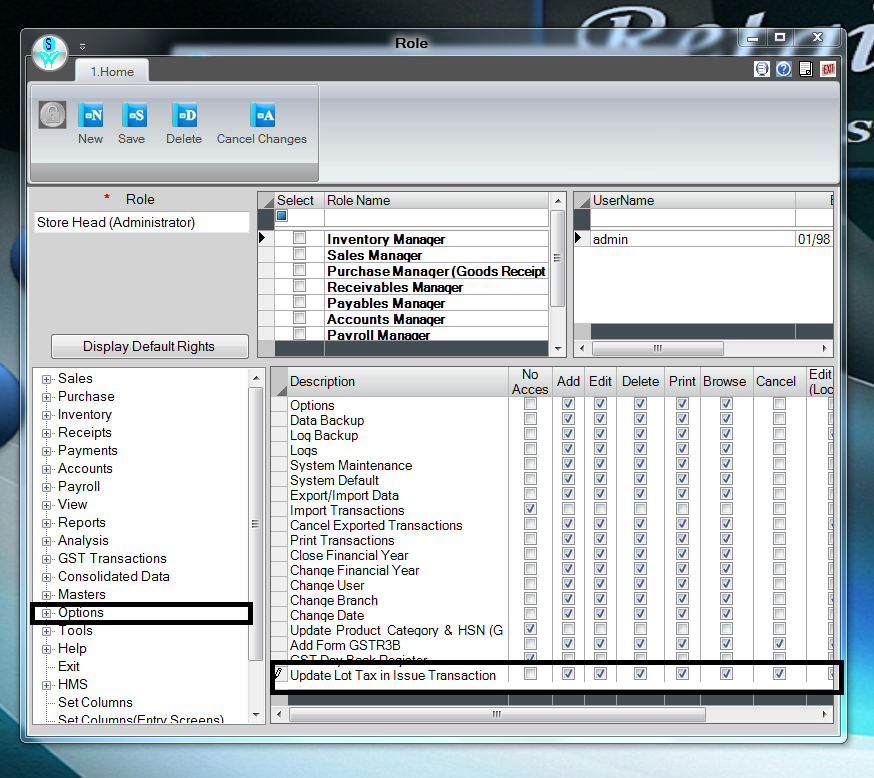
Task: Select Exit in the module tree
Action: pyautogui.click(x=69, y=667)
